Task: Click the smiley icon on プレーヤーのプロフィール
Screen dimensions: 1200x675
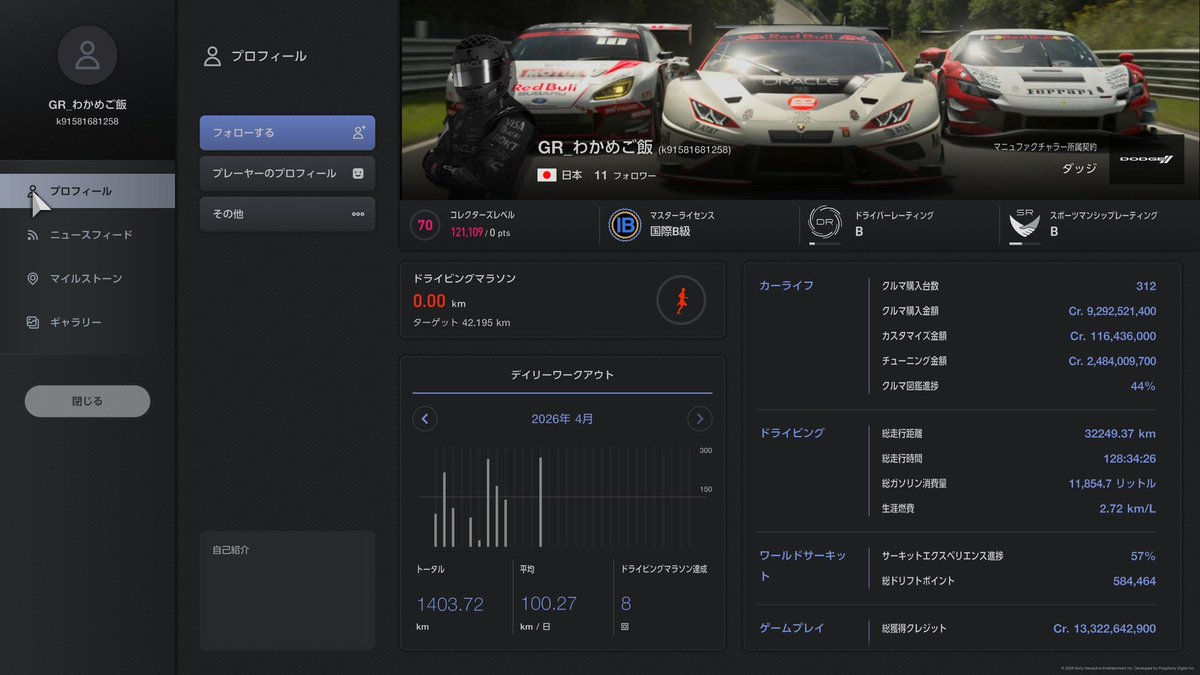Action: coord(358,173)
